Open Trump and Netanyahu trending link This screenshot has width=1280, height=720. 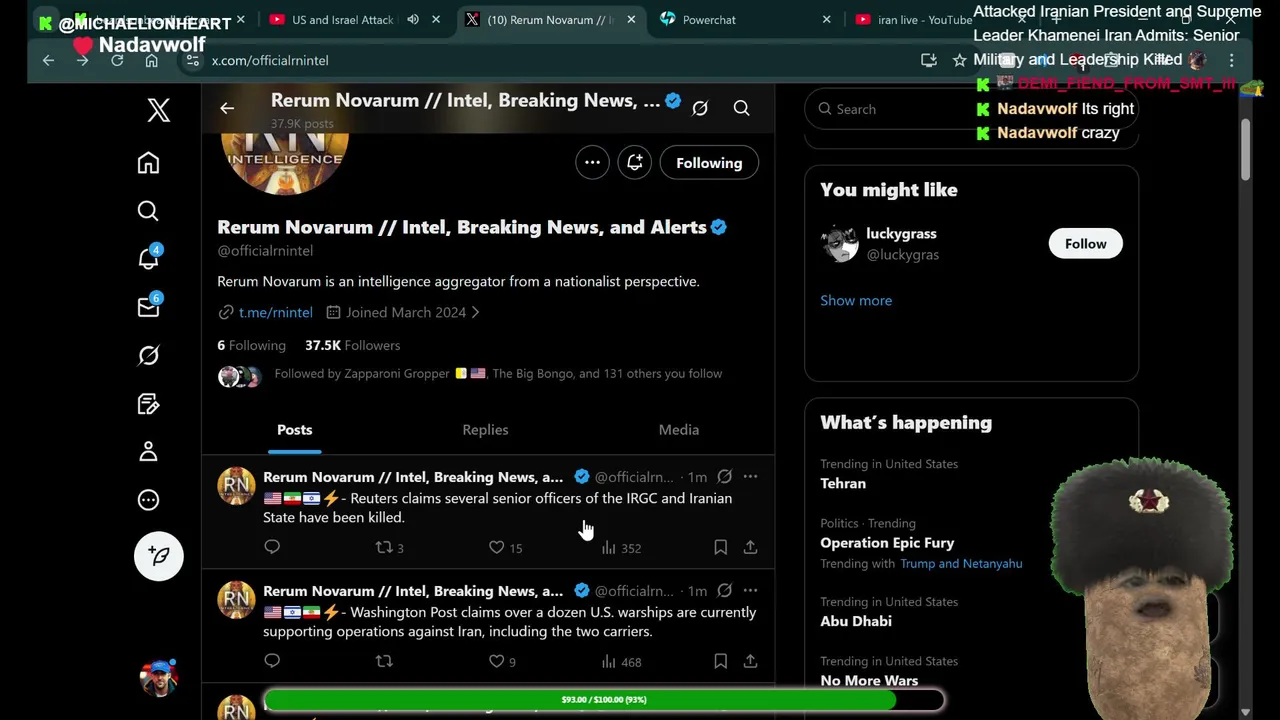point(961,564)
